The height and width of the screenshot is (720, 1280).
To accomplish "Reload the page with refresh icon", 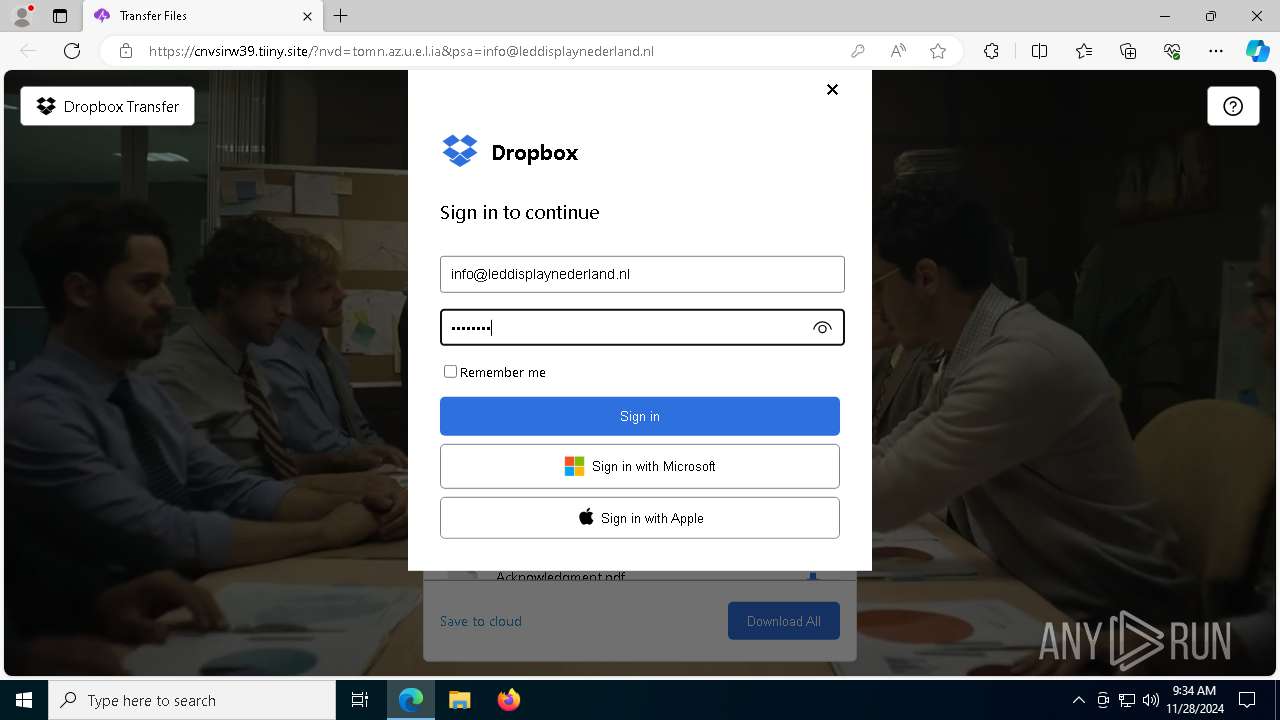I will pyautogui.click(x=72, y=51).
